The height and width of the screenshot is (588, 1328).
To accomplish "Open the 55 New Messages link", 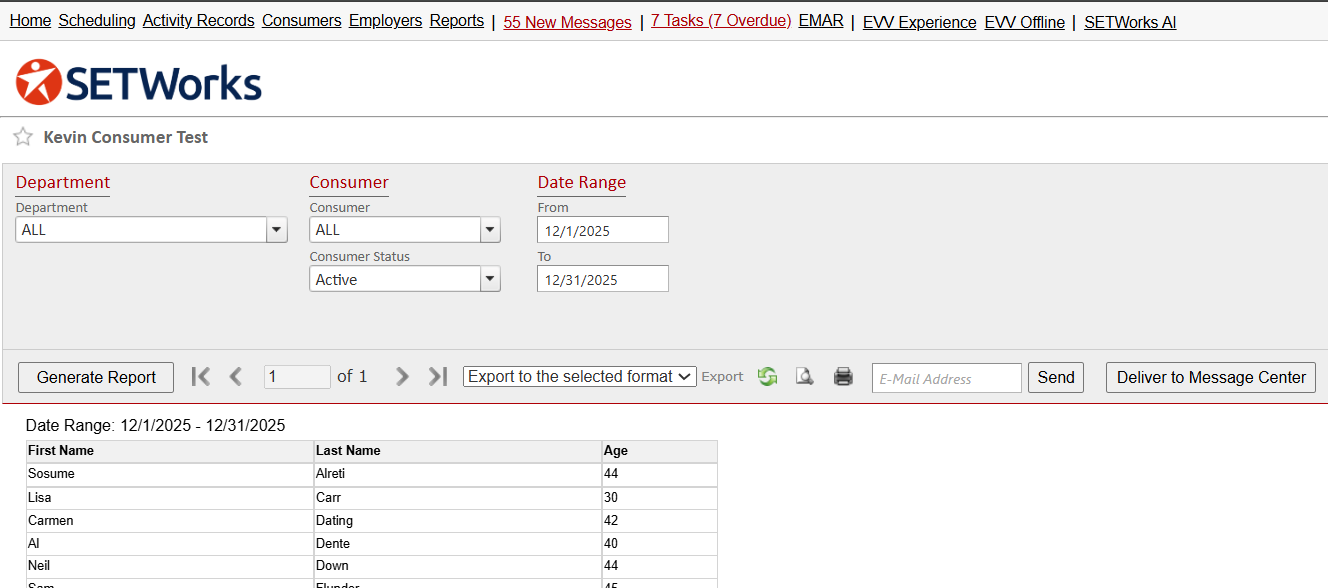I will coord(567,22).
